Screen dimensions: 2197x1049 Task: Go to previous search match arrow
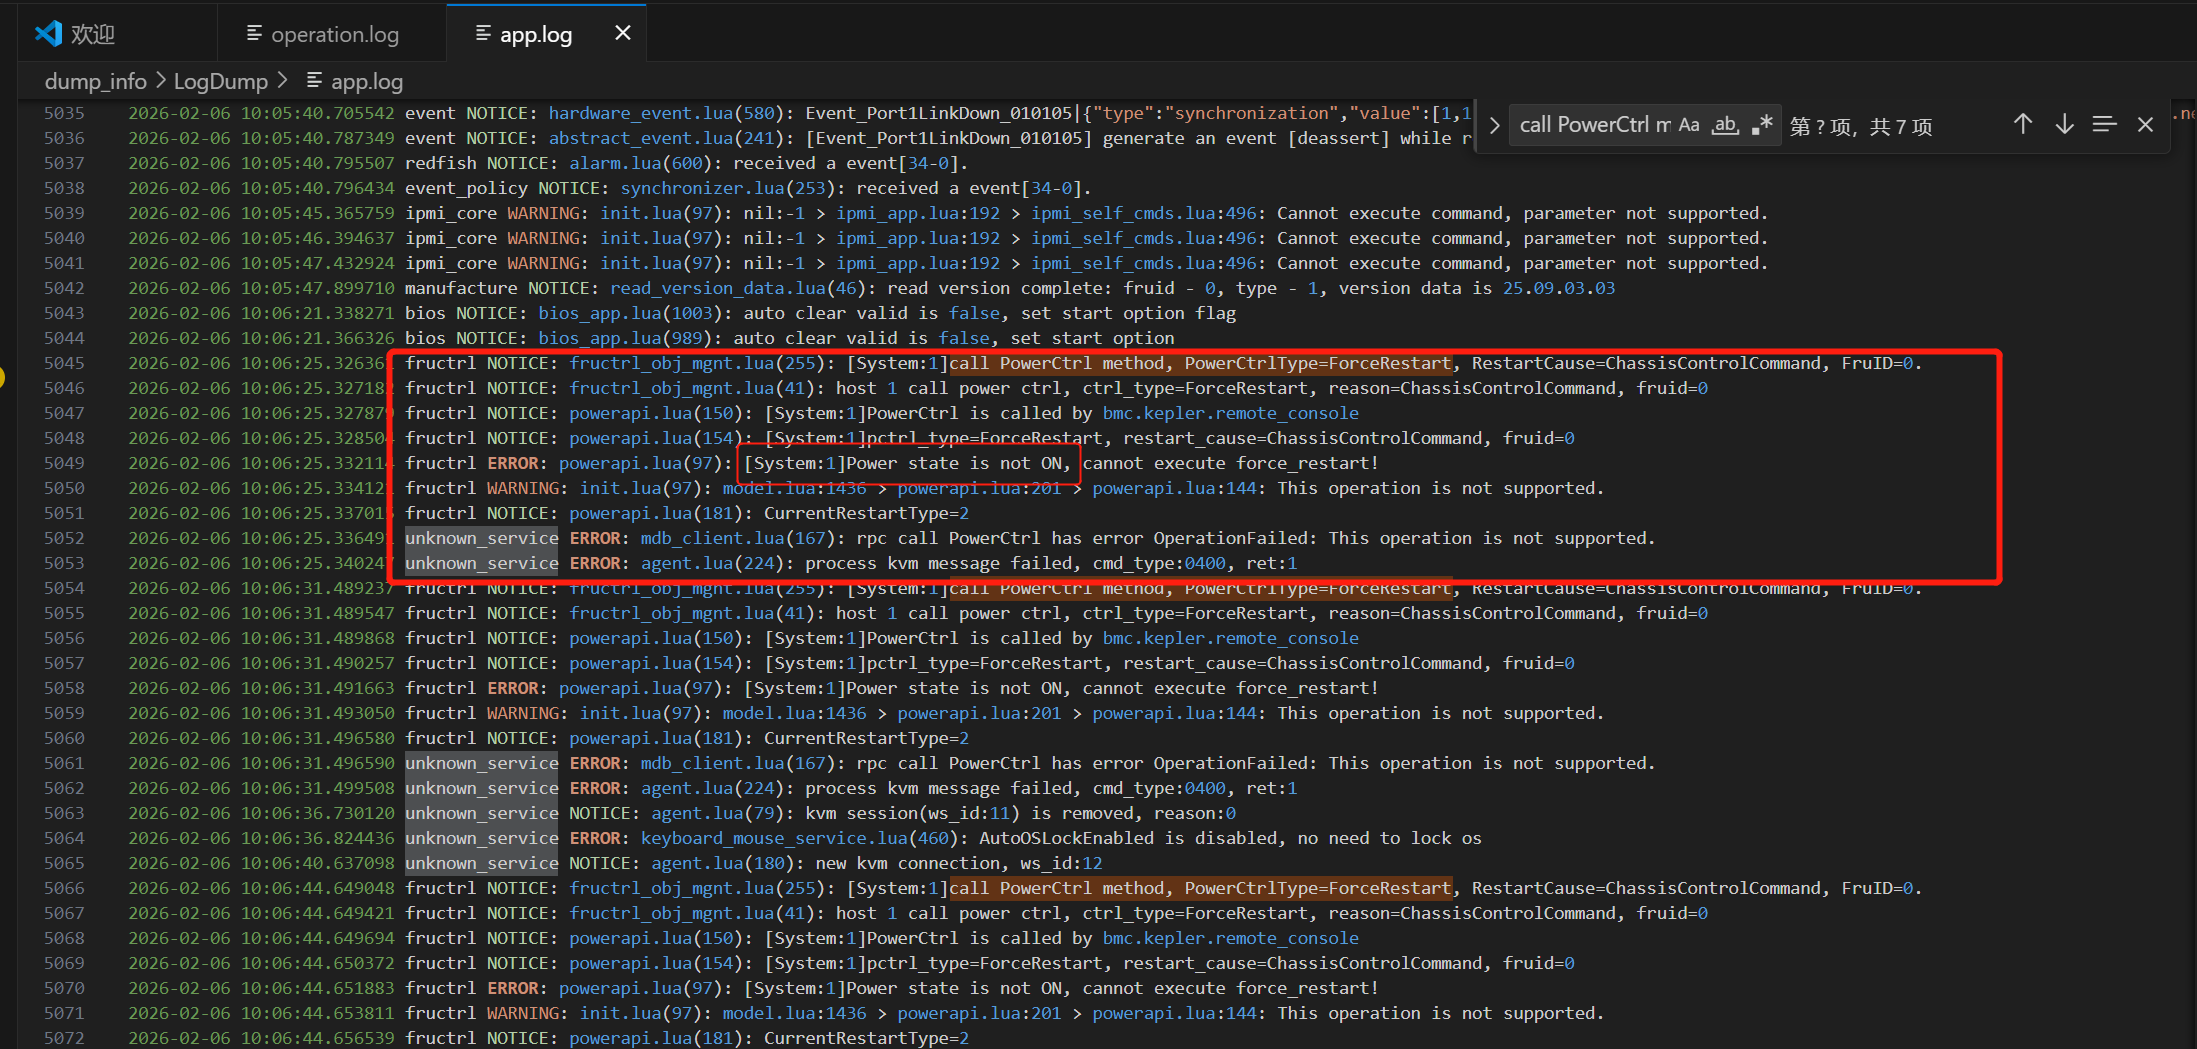tap(2022, 124)
